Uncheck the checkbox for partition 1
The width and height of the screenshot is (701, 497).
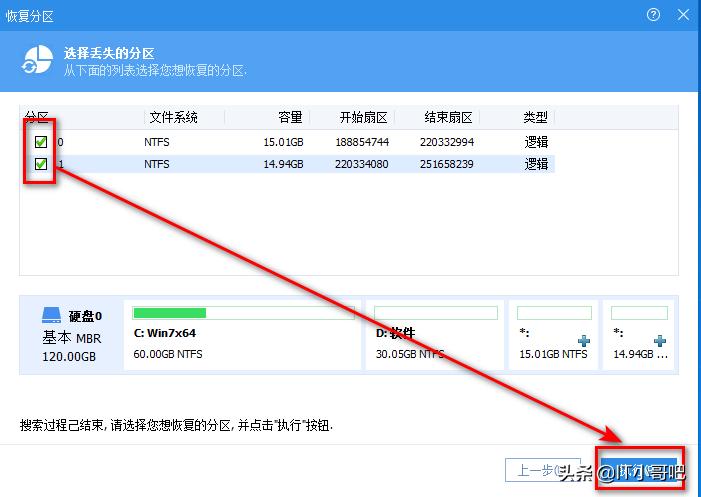[x=41, y=164]
